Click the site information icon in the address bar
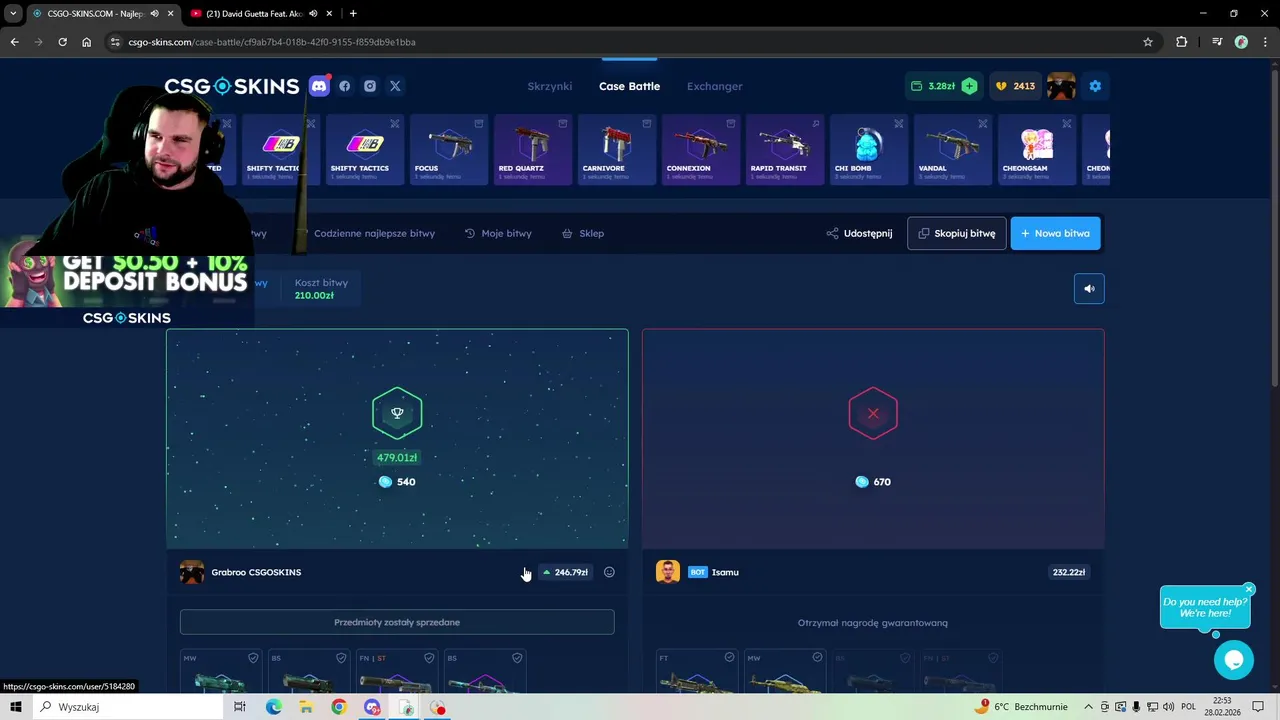Screen dimensions: 1280x720 [x=115, y=42]
